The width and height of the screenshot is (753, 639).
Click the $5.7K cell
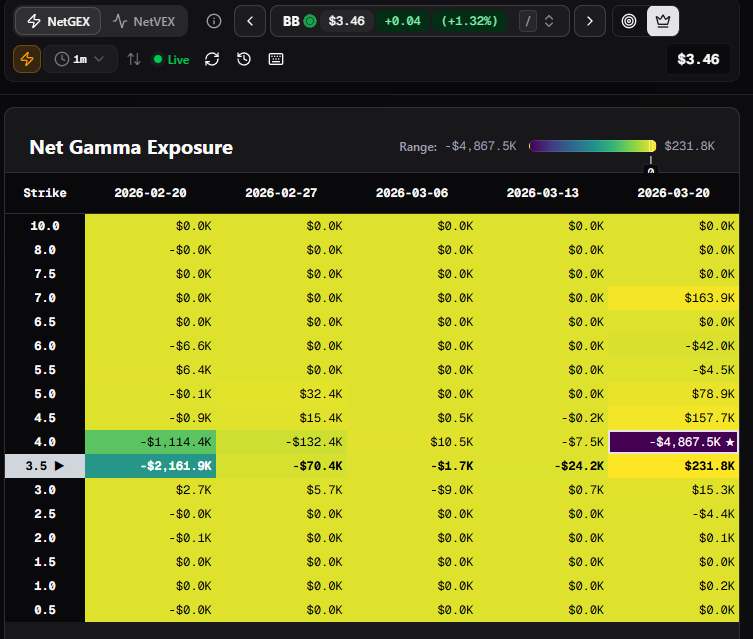pyautogui.click(x=281, y=490)
